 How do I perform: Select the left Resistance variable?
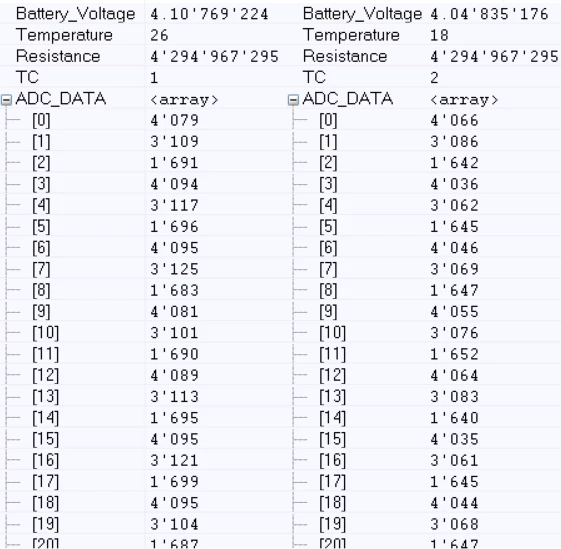pyautogui.click(x=58, y=56)
